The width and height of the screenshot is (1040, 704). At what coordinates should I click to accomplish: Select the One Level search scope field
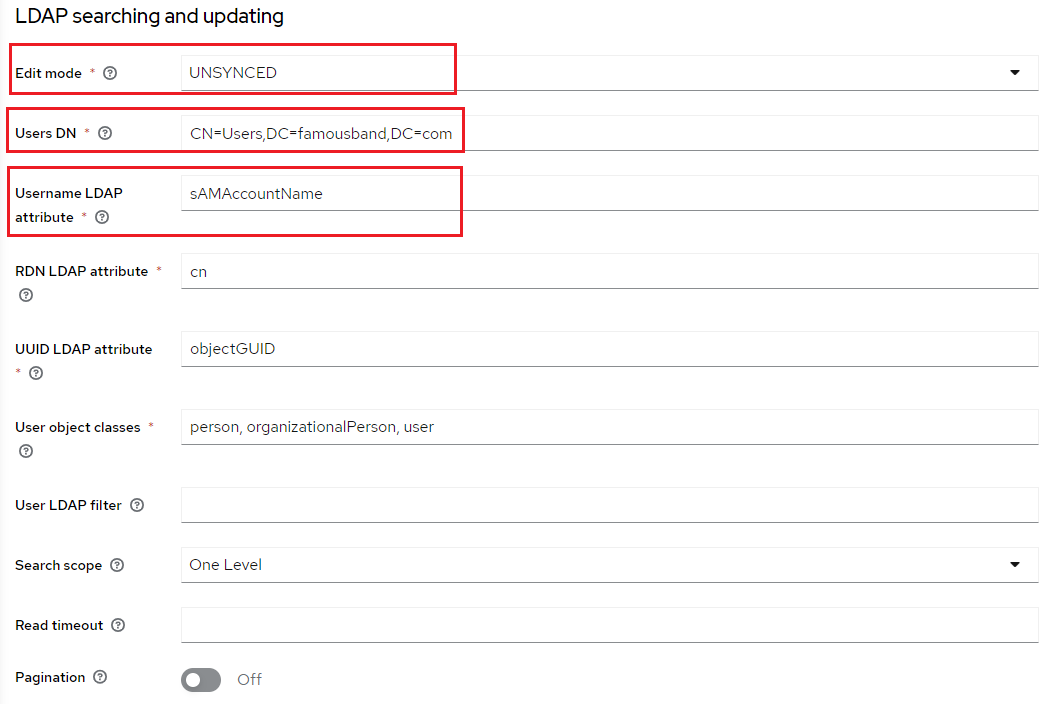click(x=400, y=565)
